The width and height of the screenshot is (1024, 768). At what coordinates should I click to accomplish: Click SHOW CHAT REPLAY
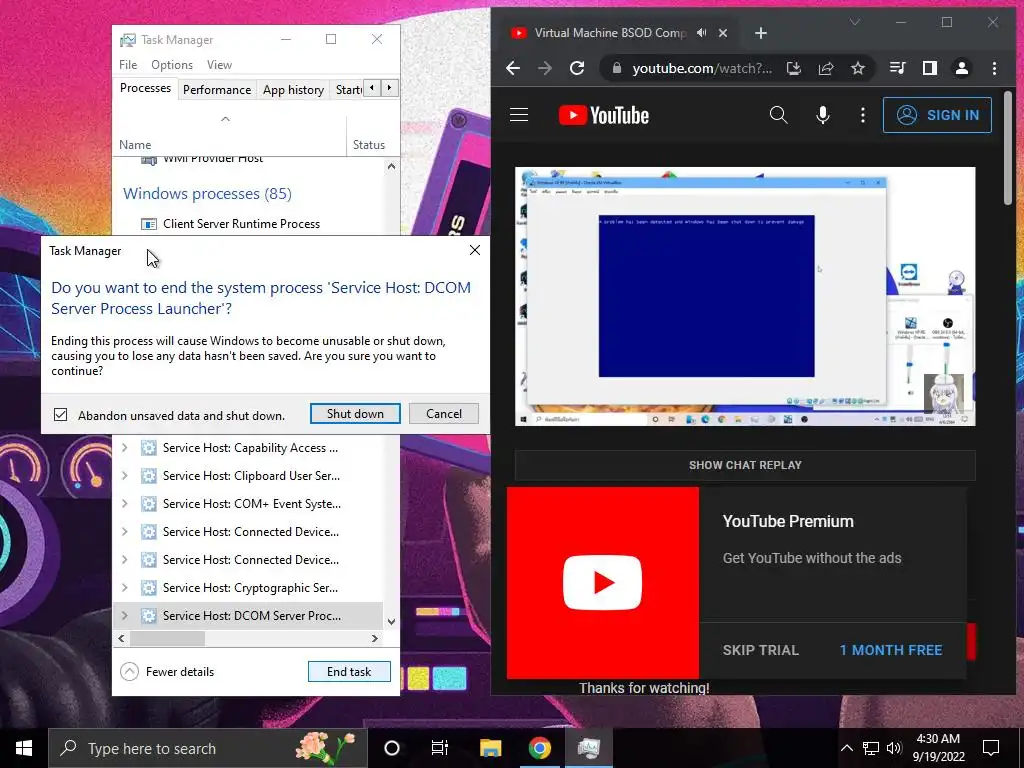745,465
